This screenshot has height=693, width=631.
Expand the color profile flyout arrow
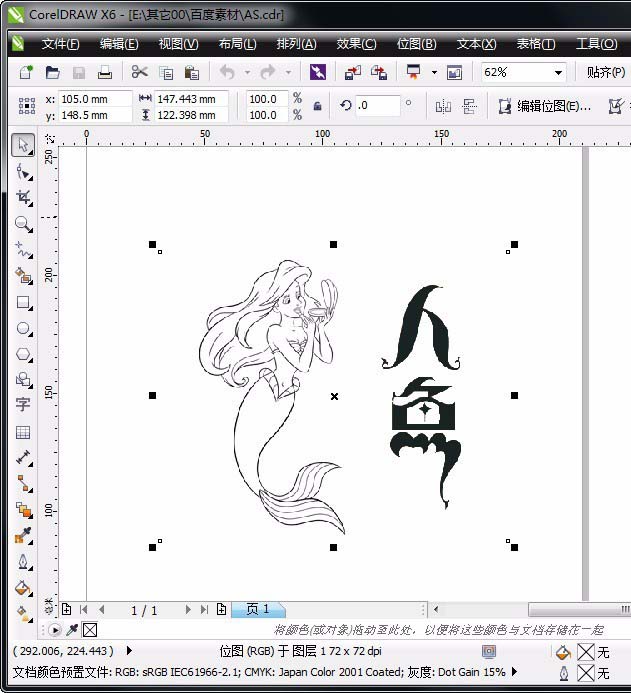coord(514,671)
